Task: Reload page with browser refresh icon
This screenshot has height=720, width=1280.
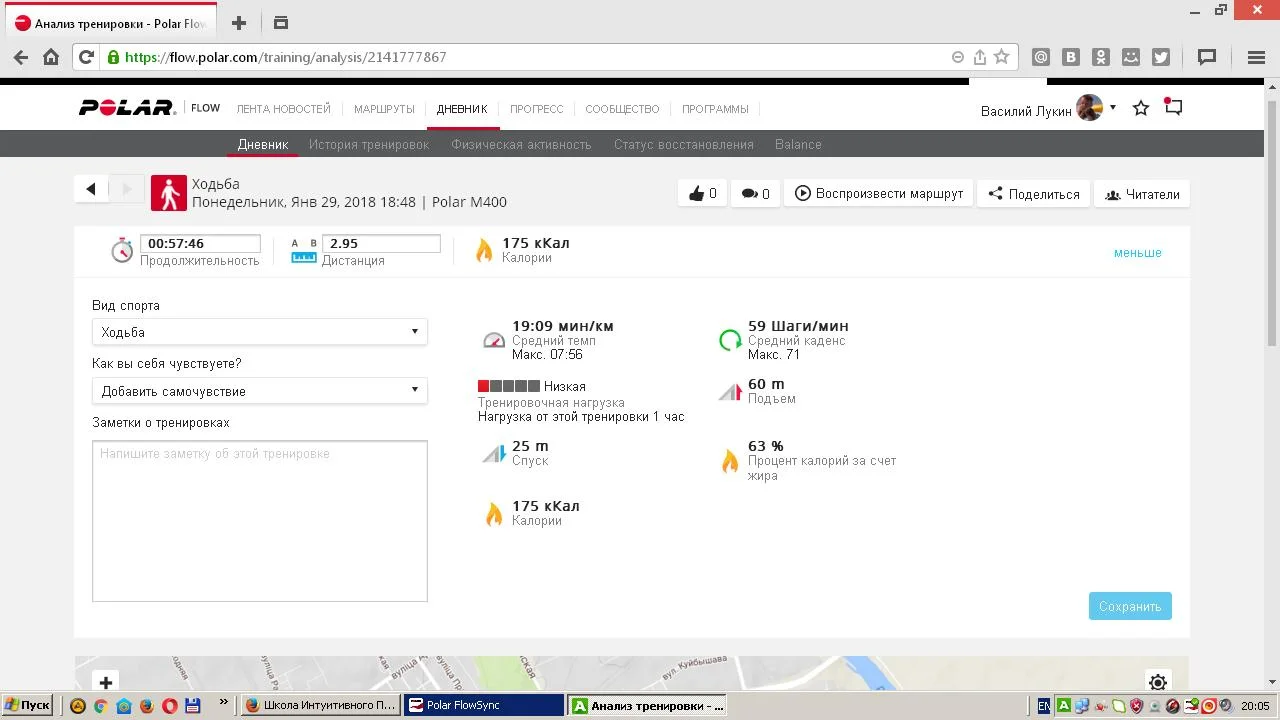Action: tap(86, 57)
